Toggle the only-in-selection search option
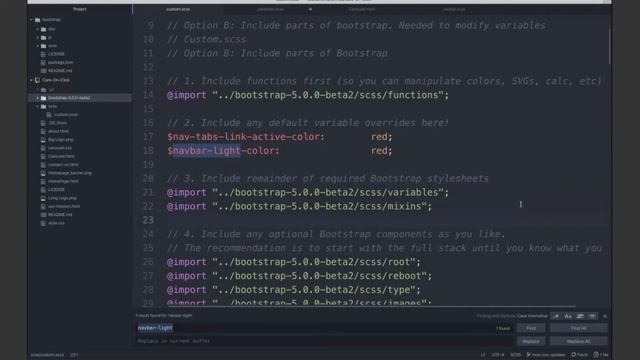The width and height of the screenshot is (640, 360). tap(580, 316)
